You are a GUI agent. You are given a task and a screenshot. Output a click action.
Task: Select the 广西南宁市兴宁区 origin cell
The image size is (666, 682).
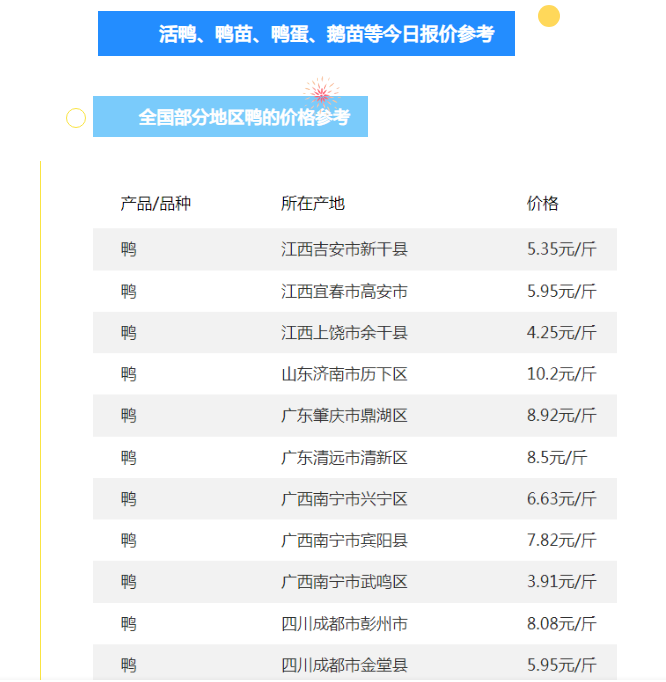click(x=344, y=499)
